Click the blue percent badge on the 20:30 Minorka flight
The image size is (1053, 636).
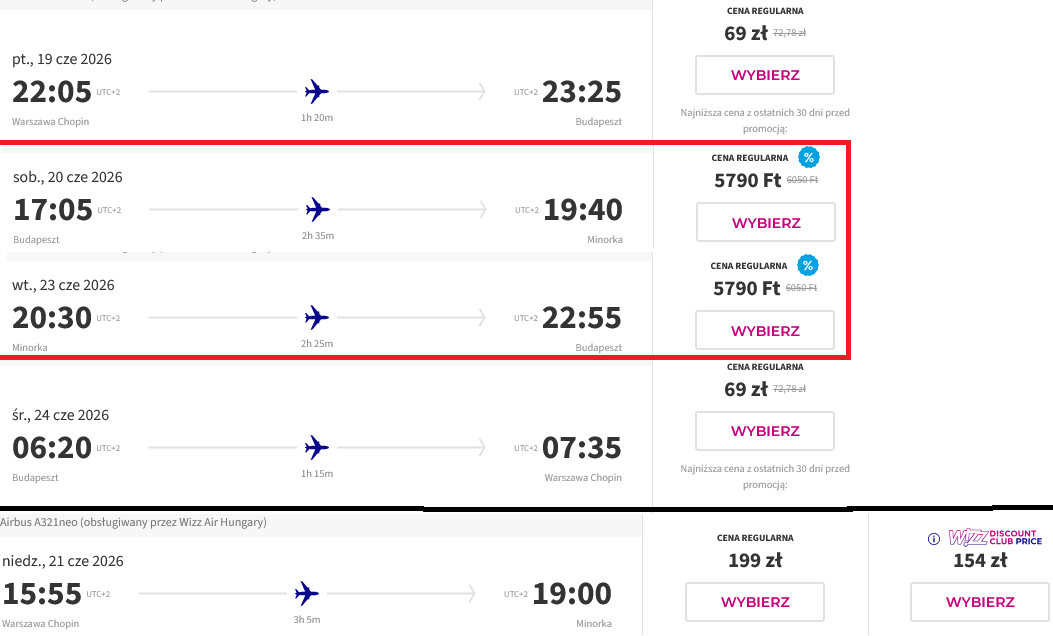pyautogui.click(x=808, y=265)
